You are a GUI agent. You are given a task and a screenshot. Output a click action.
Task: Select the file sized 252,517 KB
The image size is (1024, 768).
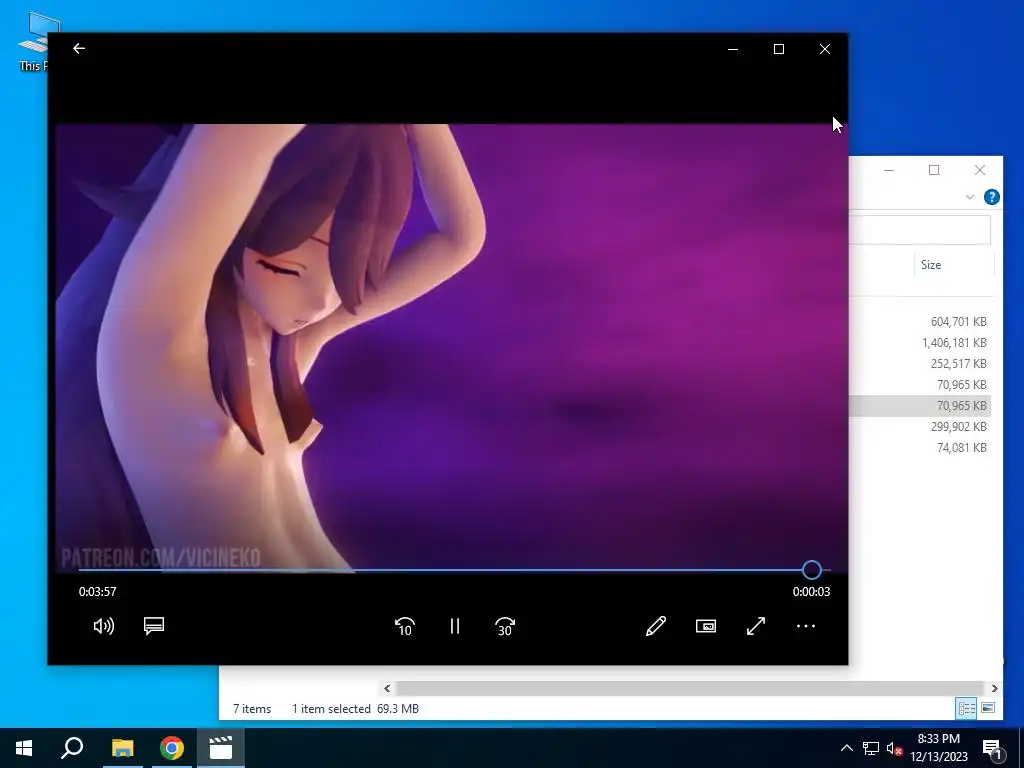click(x=958, y=363)
